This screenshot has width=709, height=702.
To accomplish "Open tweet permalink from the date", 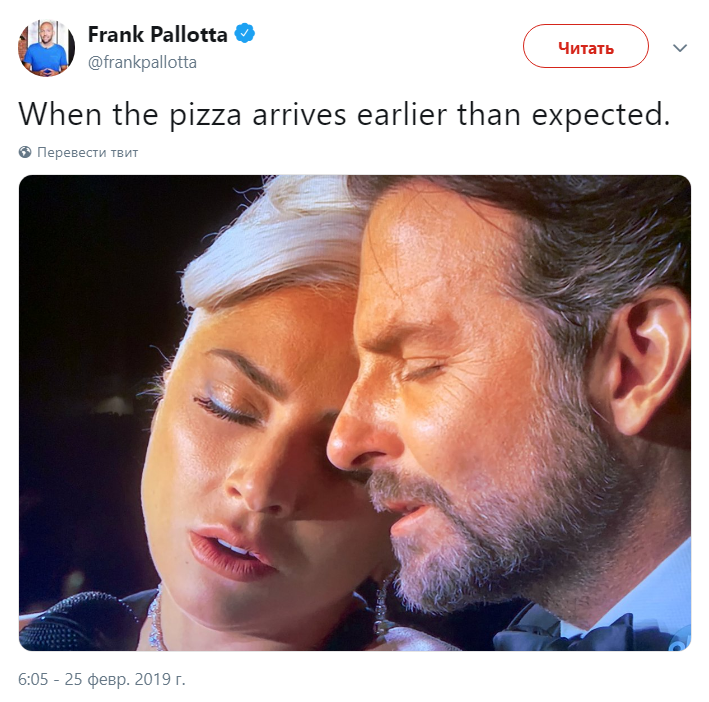I will pyautogui.click(x=102, y=679).
